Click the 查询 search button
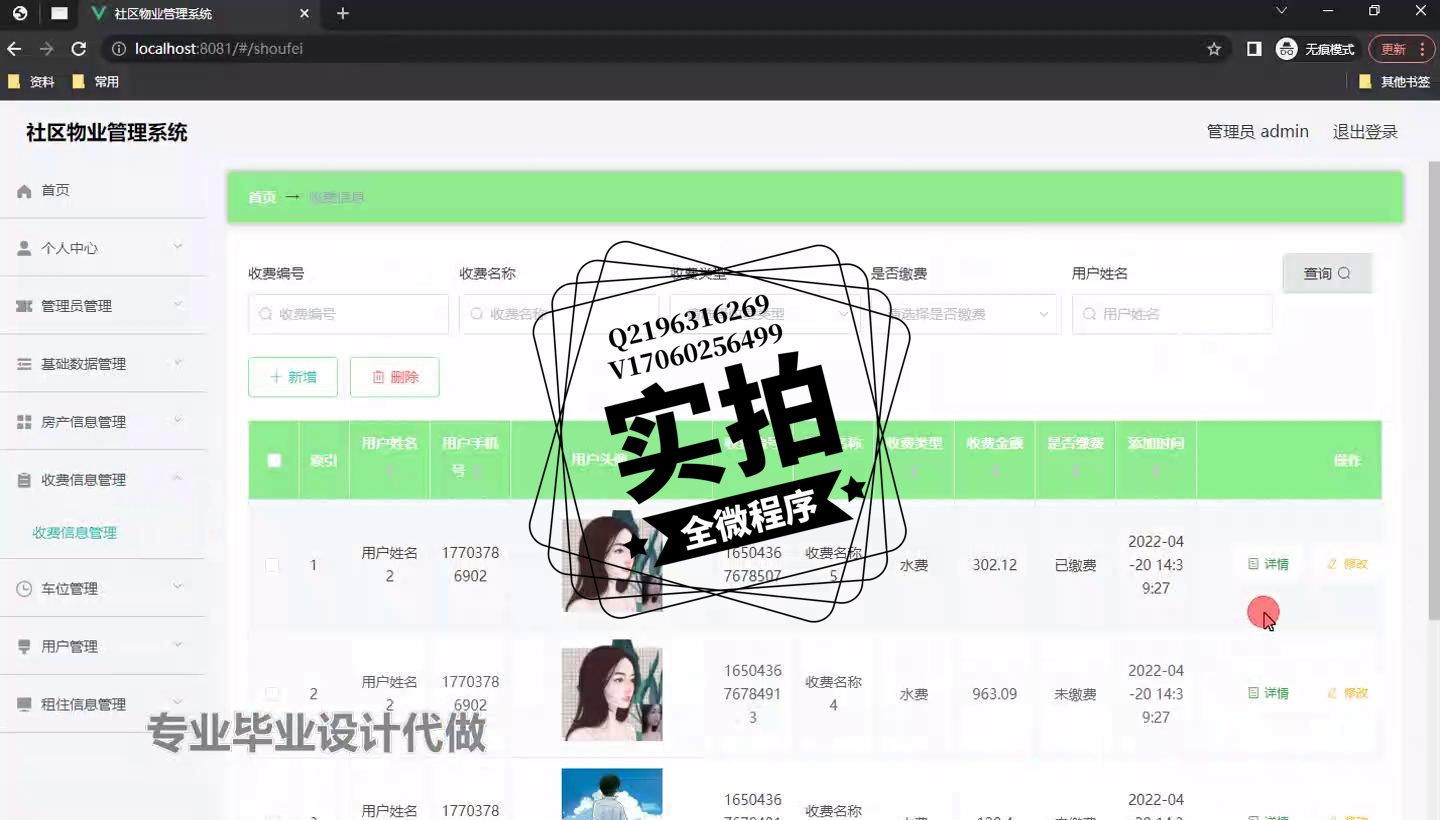This screenshot has height=820, width=1440. pyautogui.click(x=1327, y=273)
